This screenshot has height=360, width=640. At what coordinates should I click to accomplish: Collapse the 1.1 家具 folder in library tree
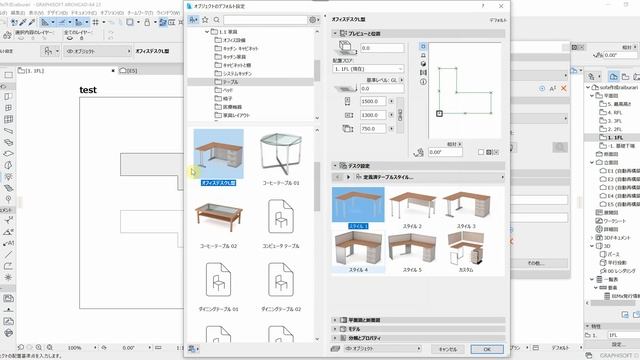point(207,31)
